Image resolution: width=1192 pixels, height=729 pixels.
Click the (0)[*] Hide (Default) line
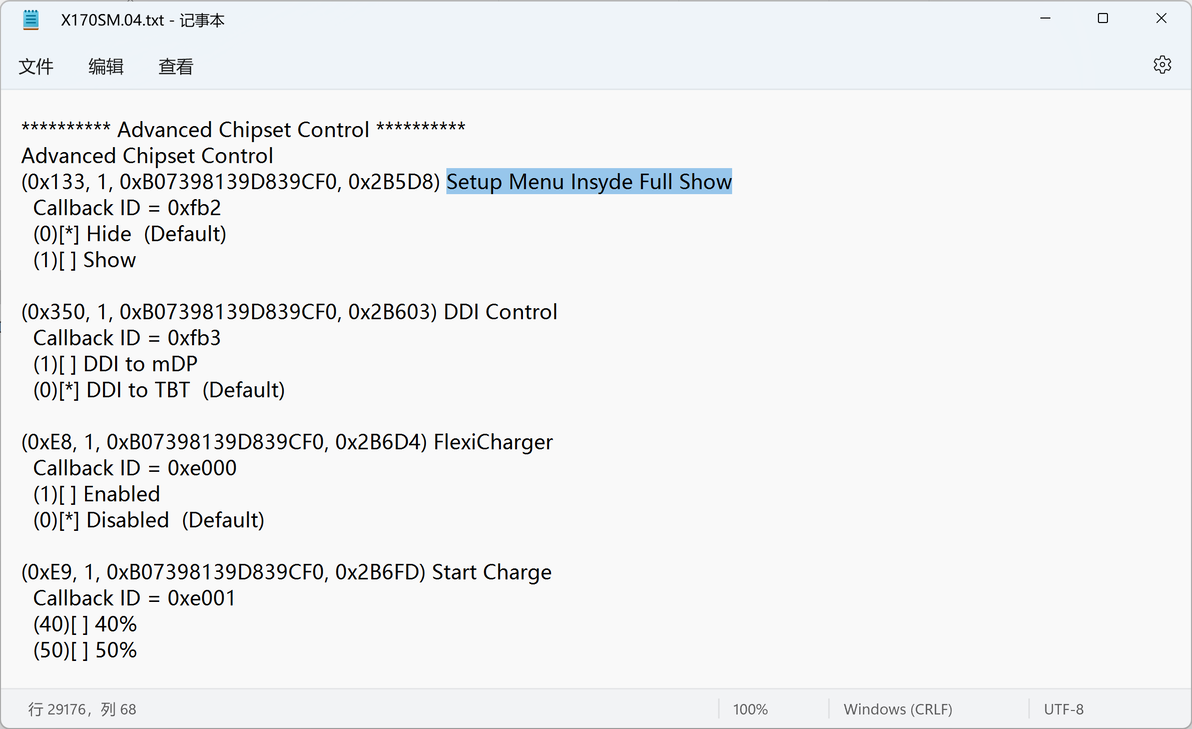[130, 234]
